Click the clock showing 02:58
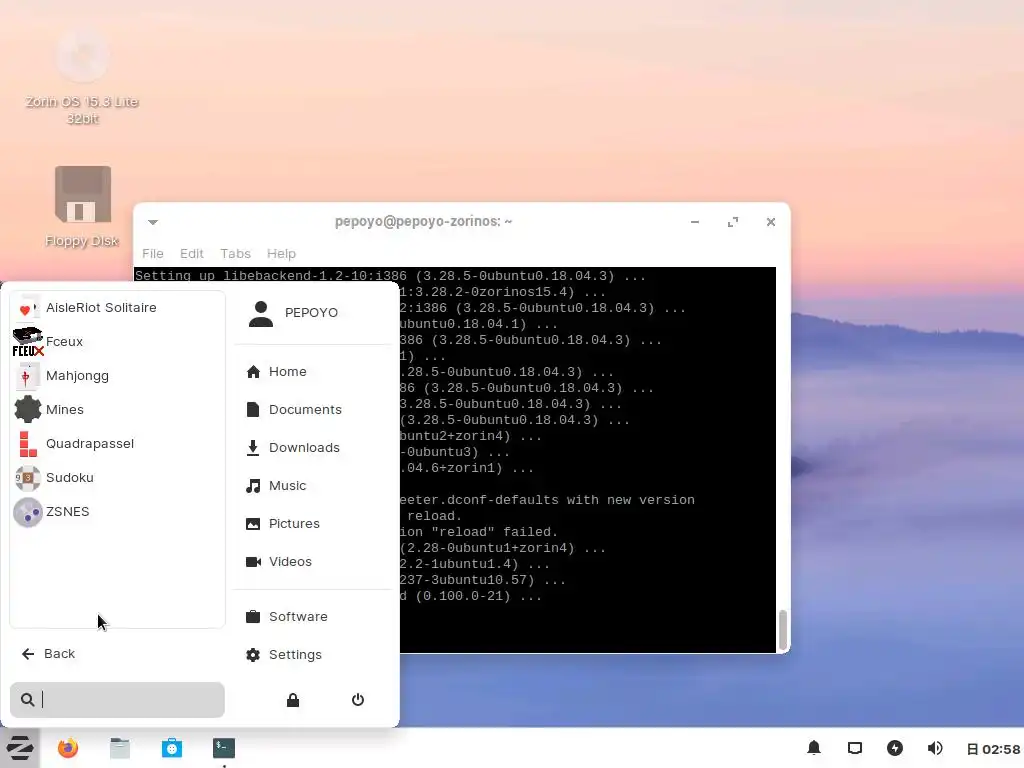 (994, 749)
